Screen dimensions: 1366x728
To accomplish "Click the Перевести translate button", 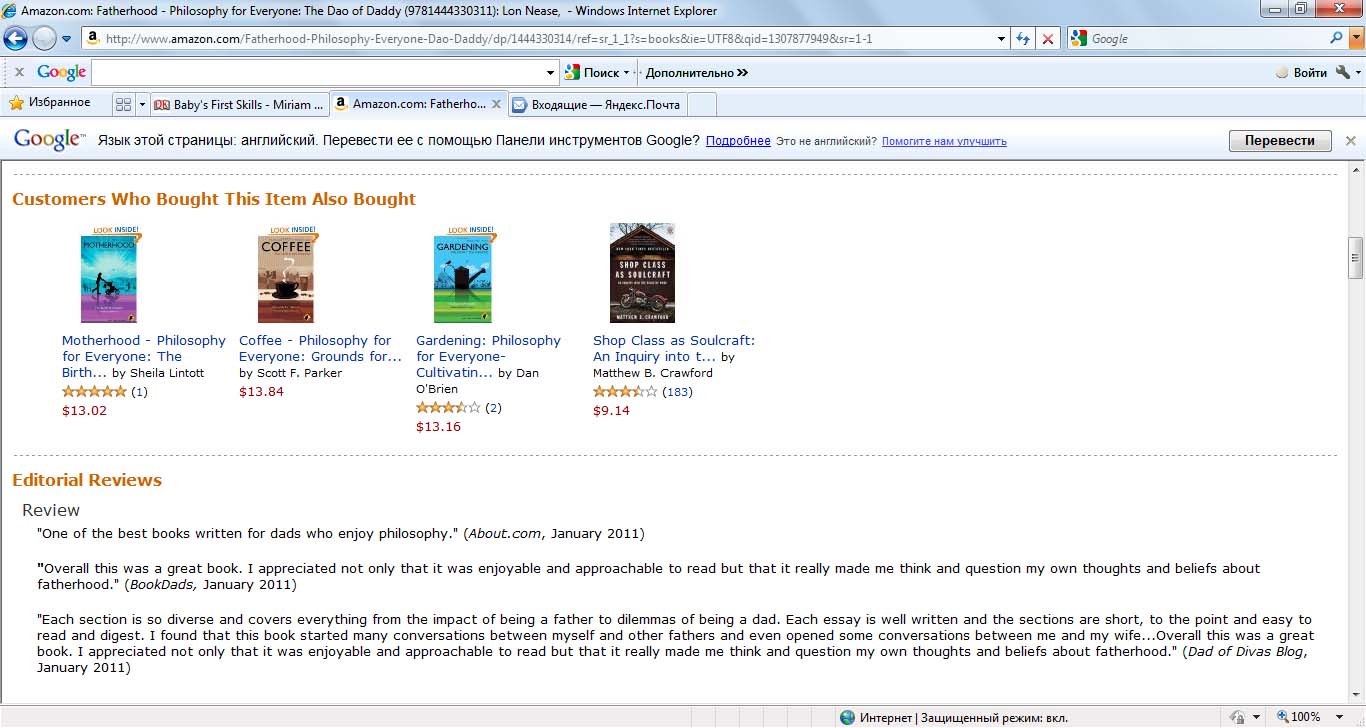I will (1280, 141).
